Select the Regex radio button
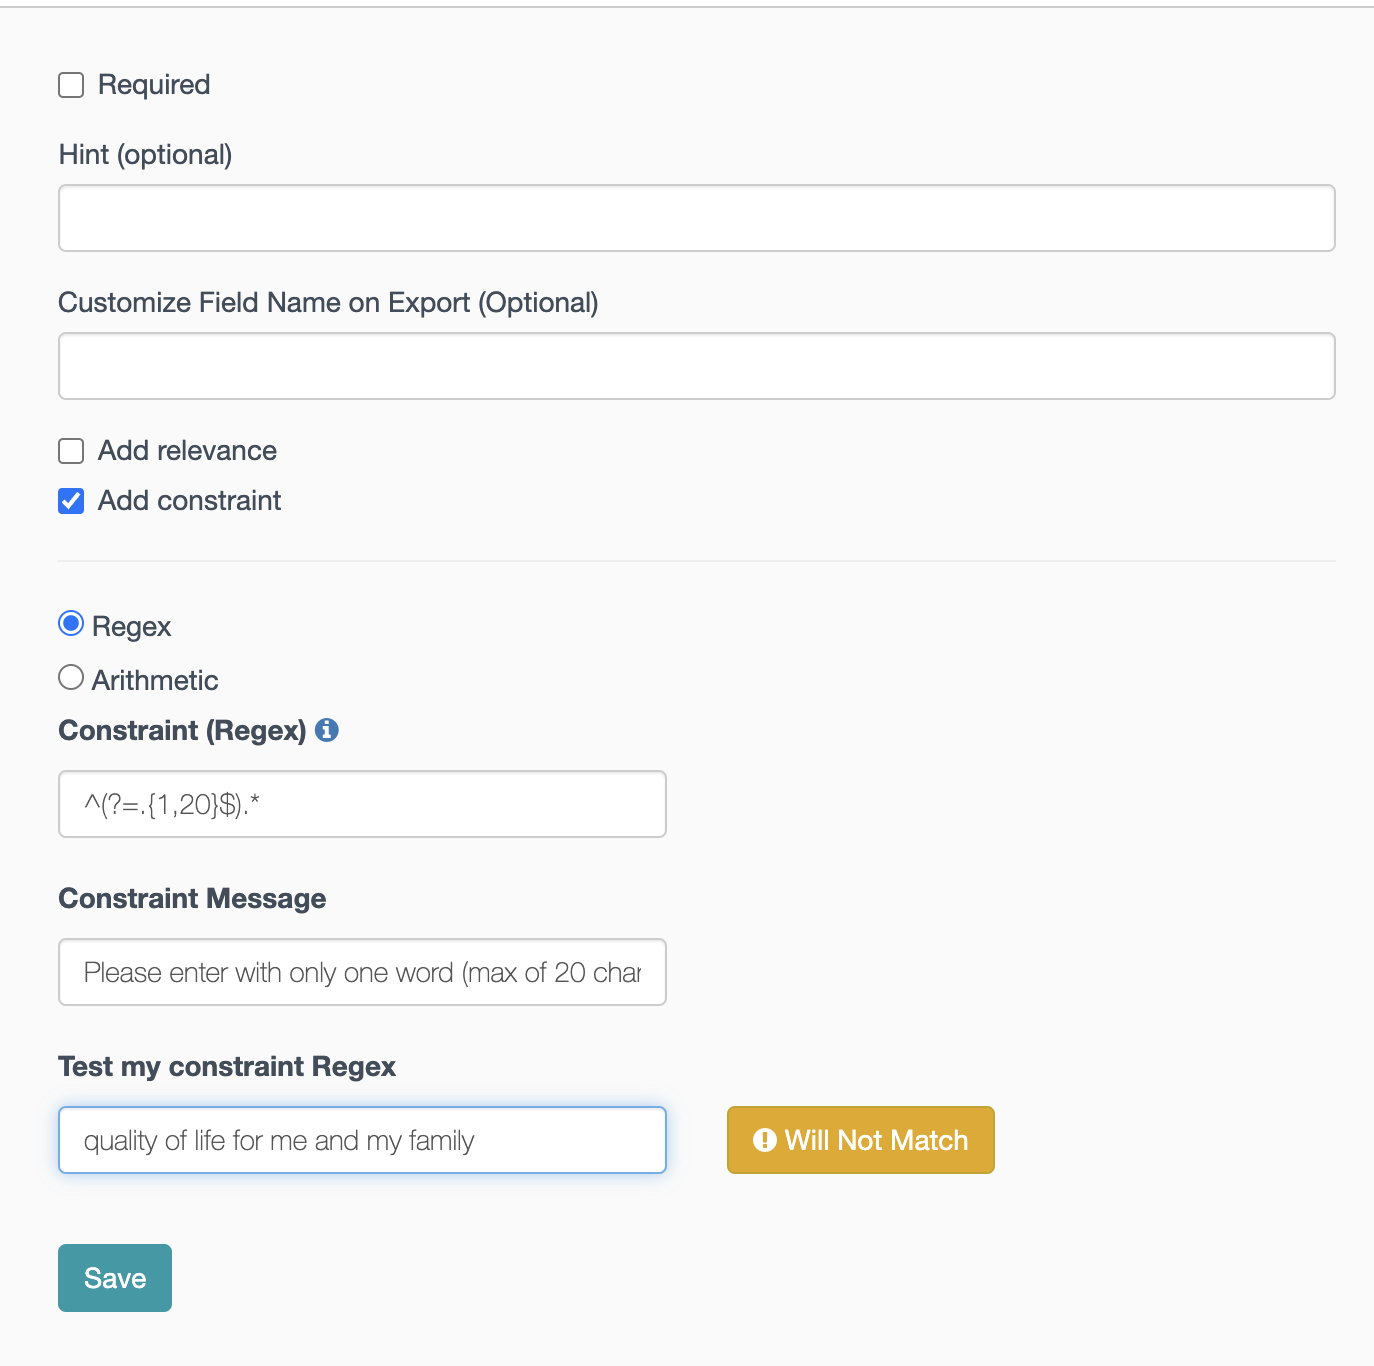Viewport: 1374px width, 1366px height. (71, 624)
